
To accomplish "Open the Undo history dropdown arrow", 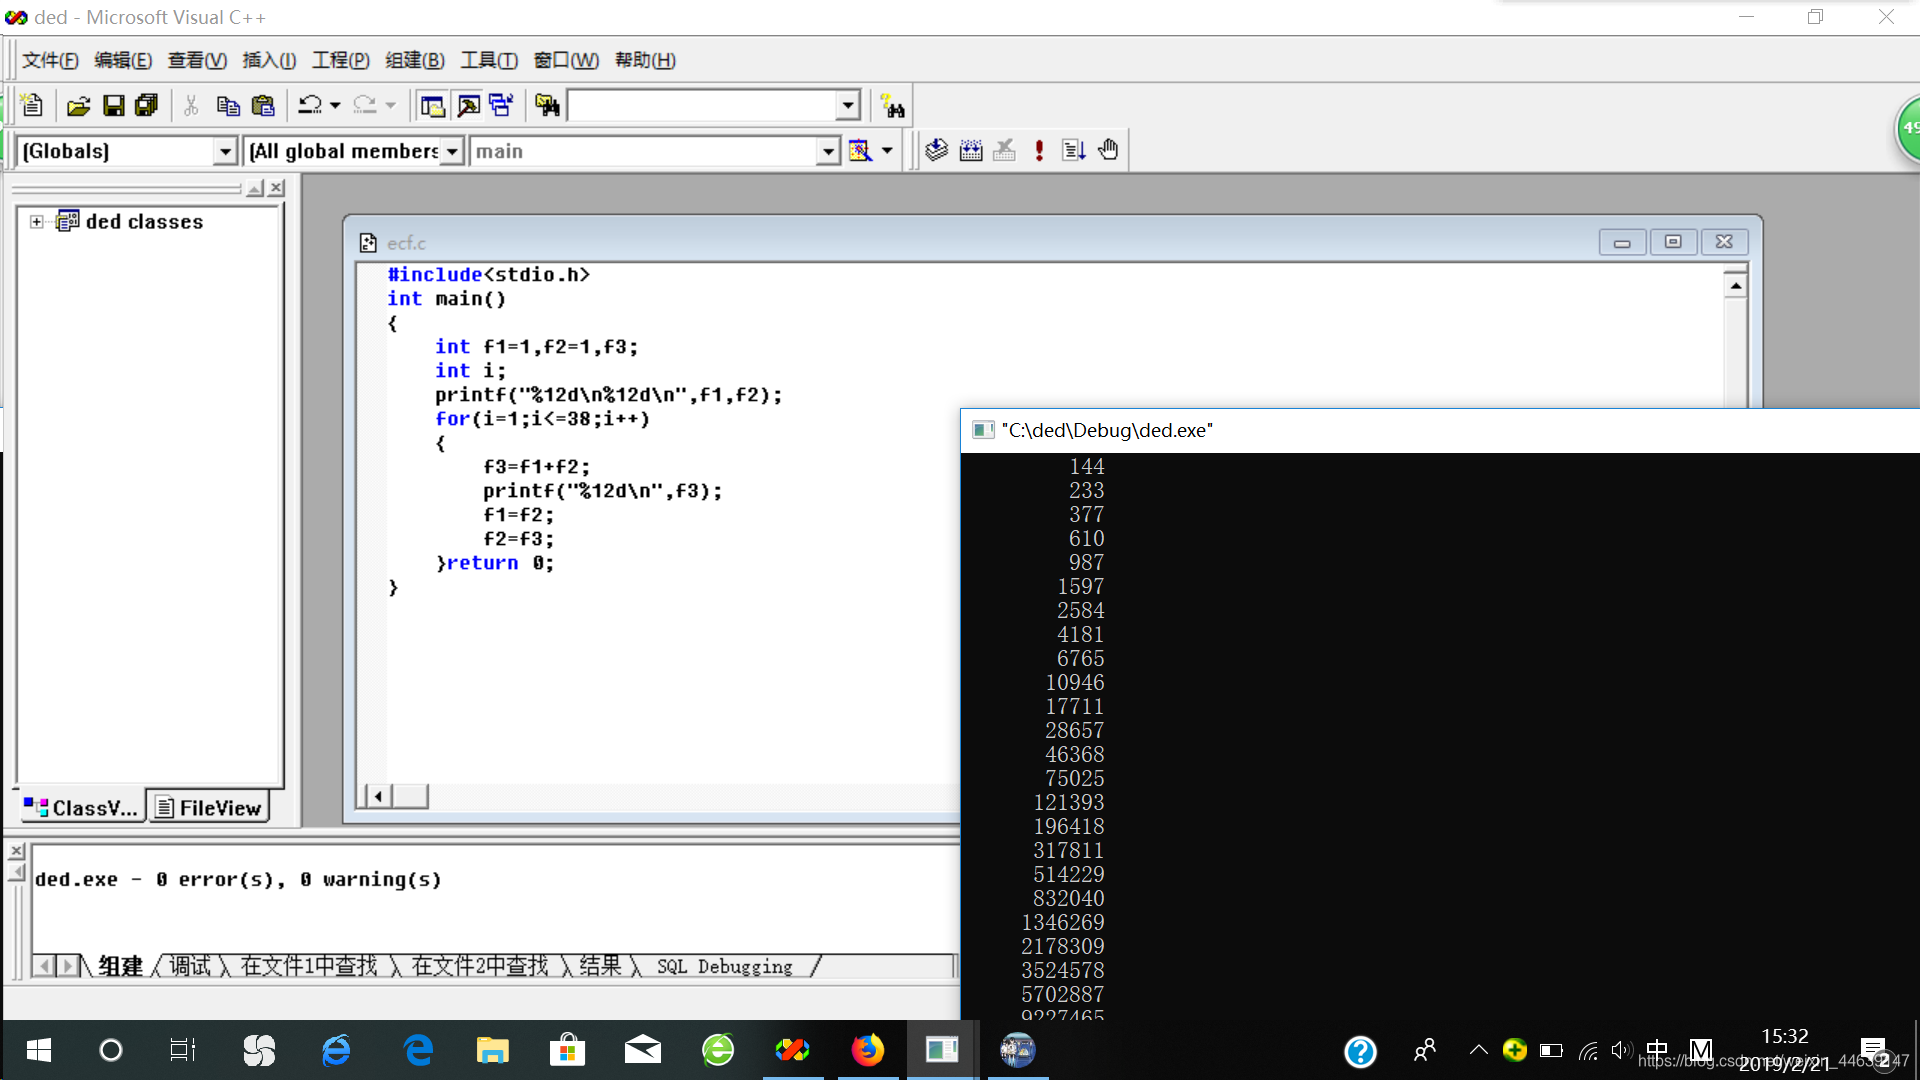I will click(x=335, y=105).
